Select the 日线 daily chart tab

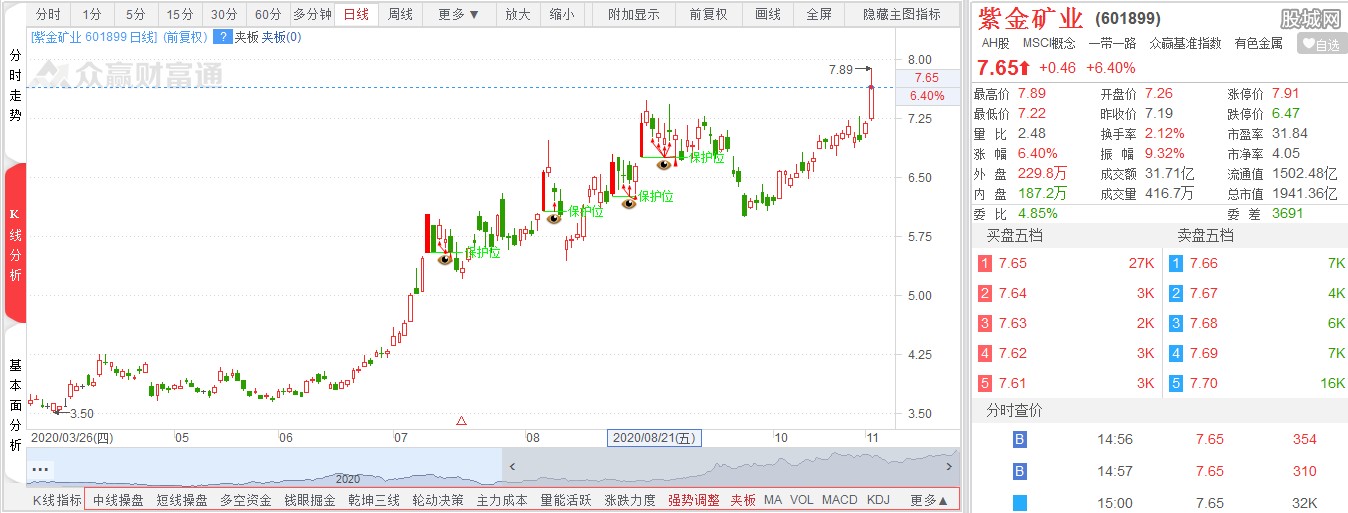pyautogui.click(x=356, y=15)
